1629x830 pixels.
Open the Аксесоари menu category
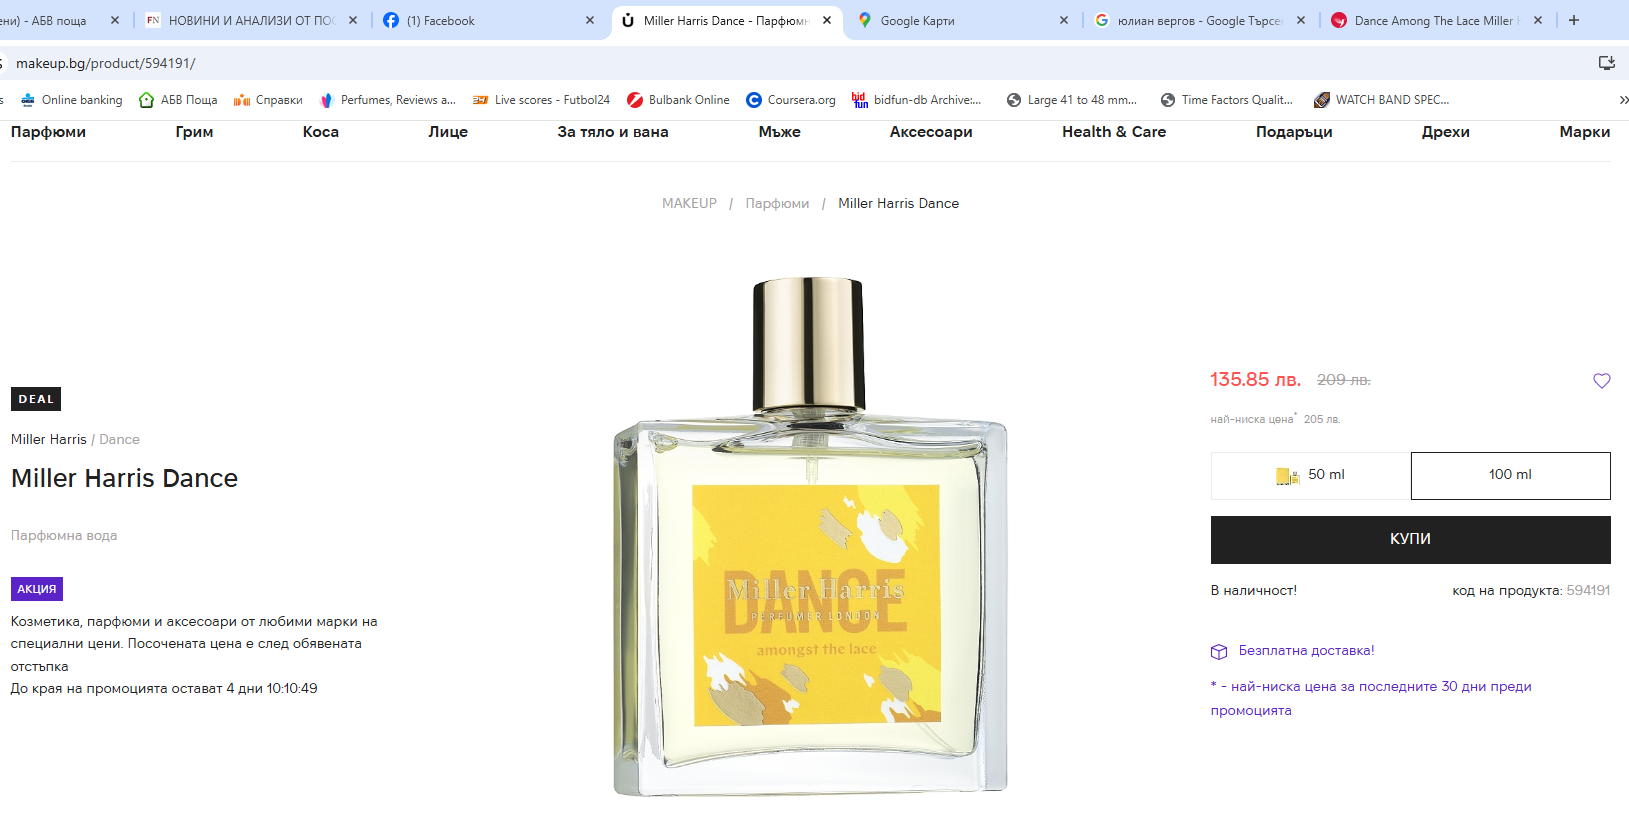point(931,132)
